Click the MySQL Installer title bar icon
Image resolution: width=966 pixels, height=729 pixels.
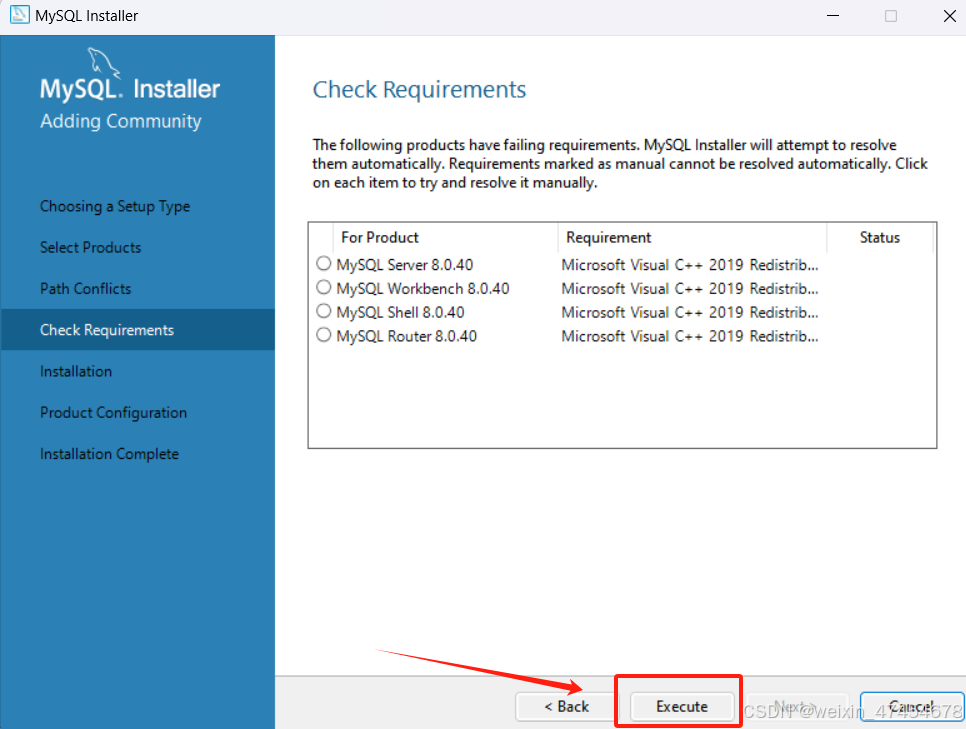pyautogui.click(x=19, y=15)
